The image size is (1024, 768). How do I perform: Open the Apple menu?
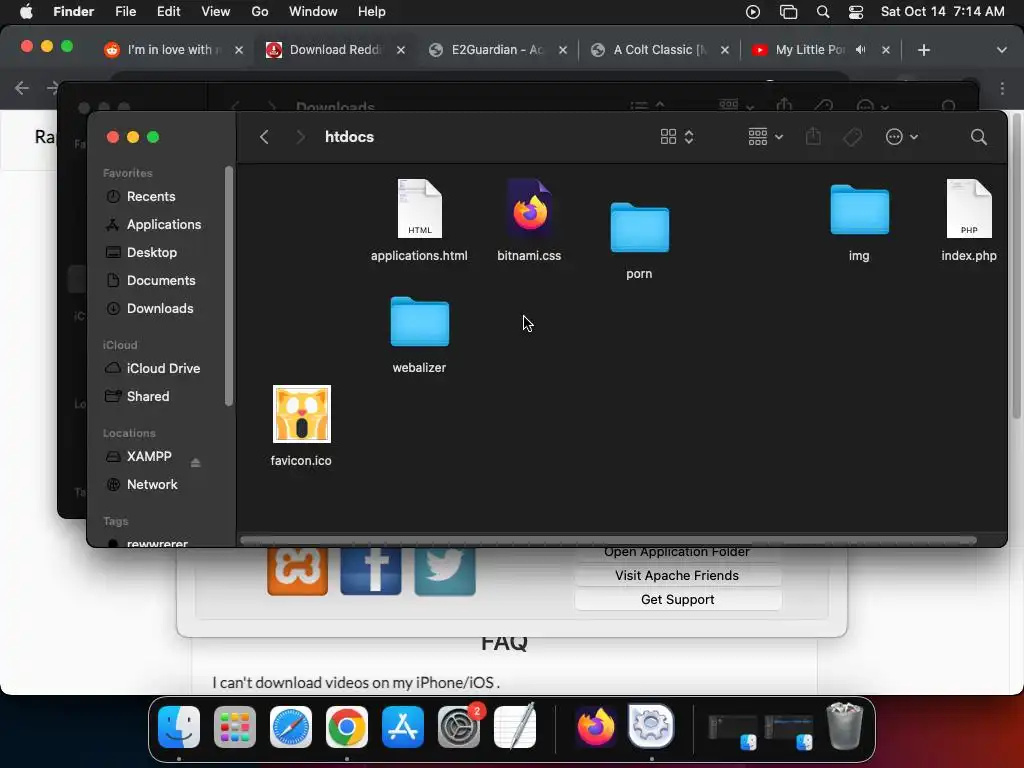pyautogui.click(x=26, y=12)
